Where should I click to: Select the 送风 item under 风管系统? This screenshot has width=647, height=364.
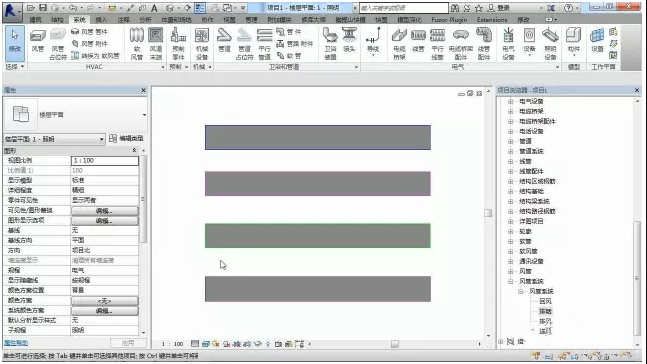545,331
